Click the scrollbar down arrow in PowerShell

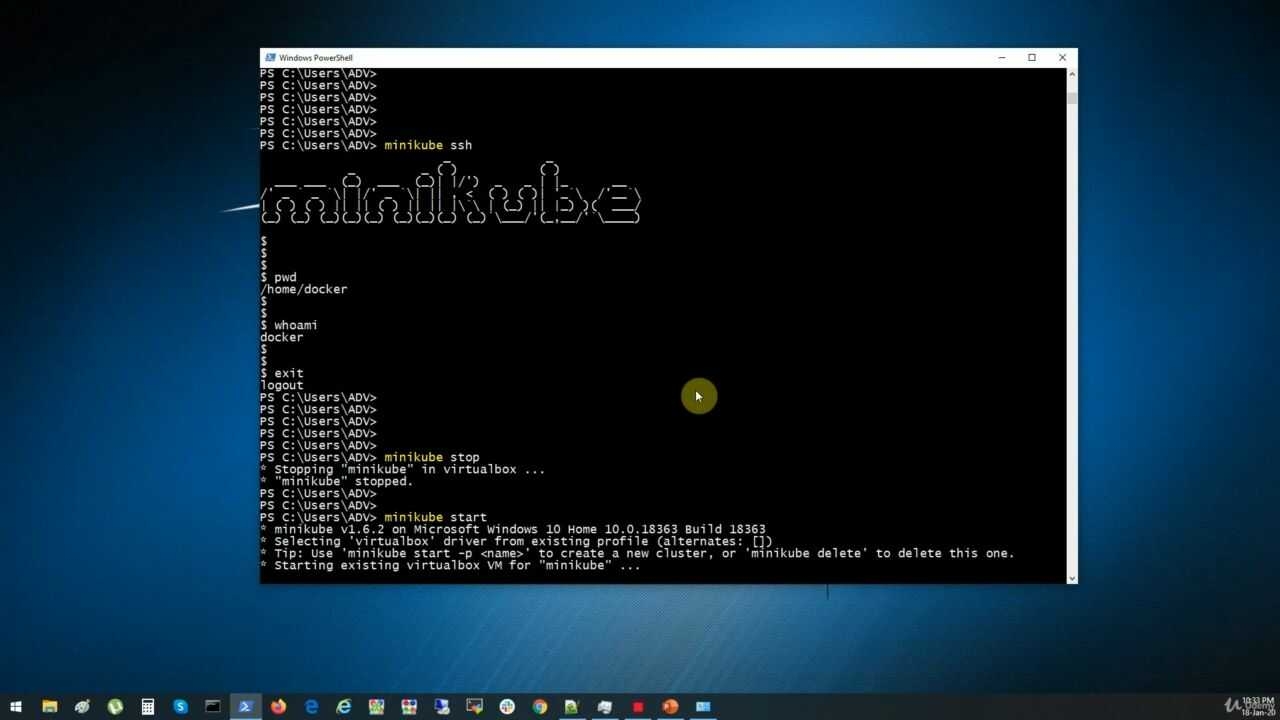click(x=1072, y=578)
